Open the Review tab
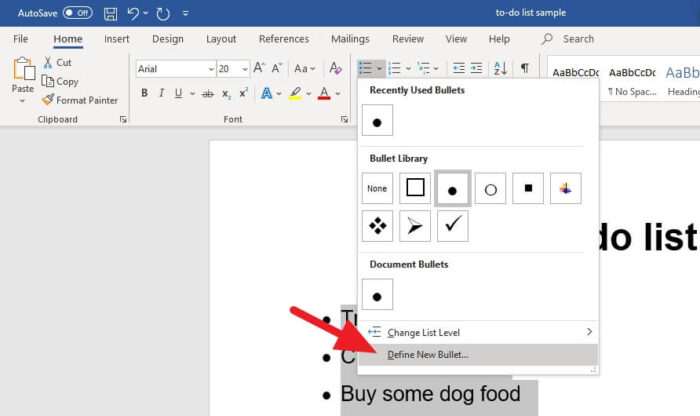 point(408,39)
